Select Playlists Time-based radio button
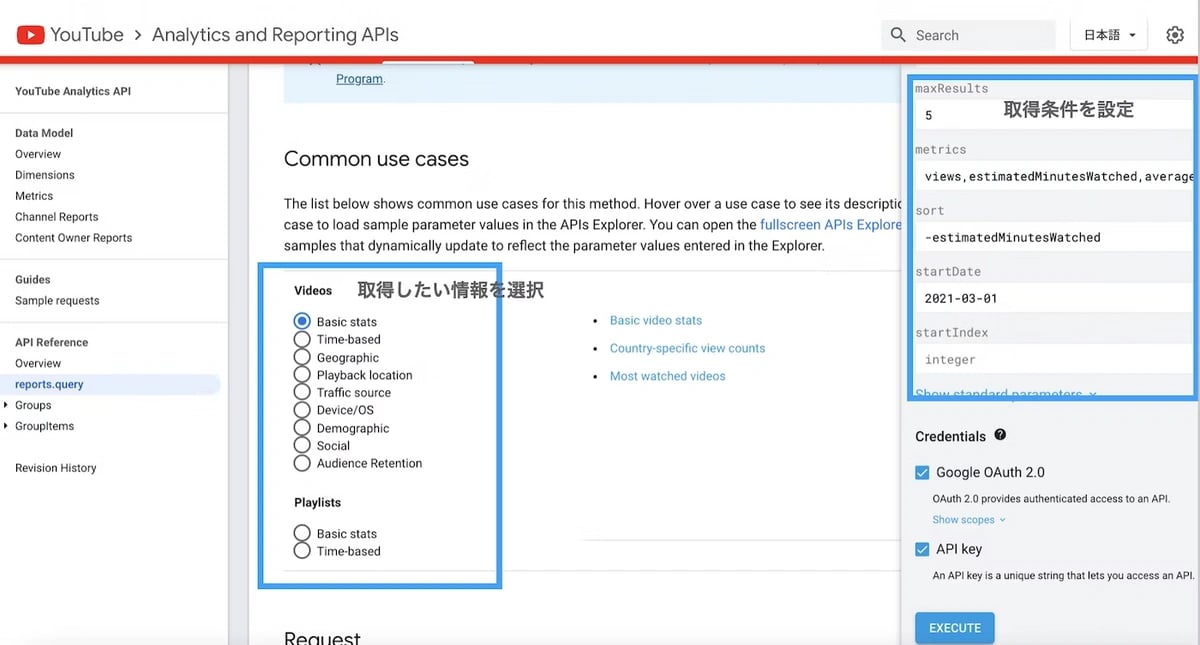Image resolution: width=1200 pixels, height=645 pixels. click(302, 551)
